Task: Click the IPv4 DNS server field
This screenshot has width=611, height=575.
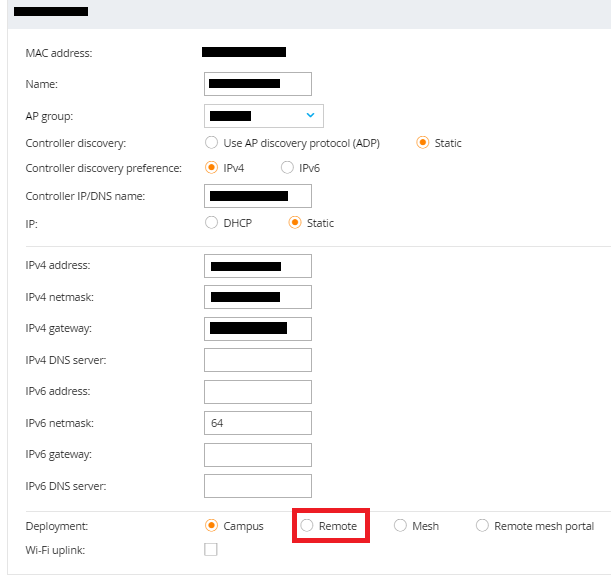Action: (x=258, y=360)
